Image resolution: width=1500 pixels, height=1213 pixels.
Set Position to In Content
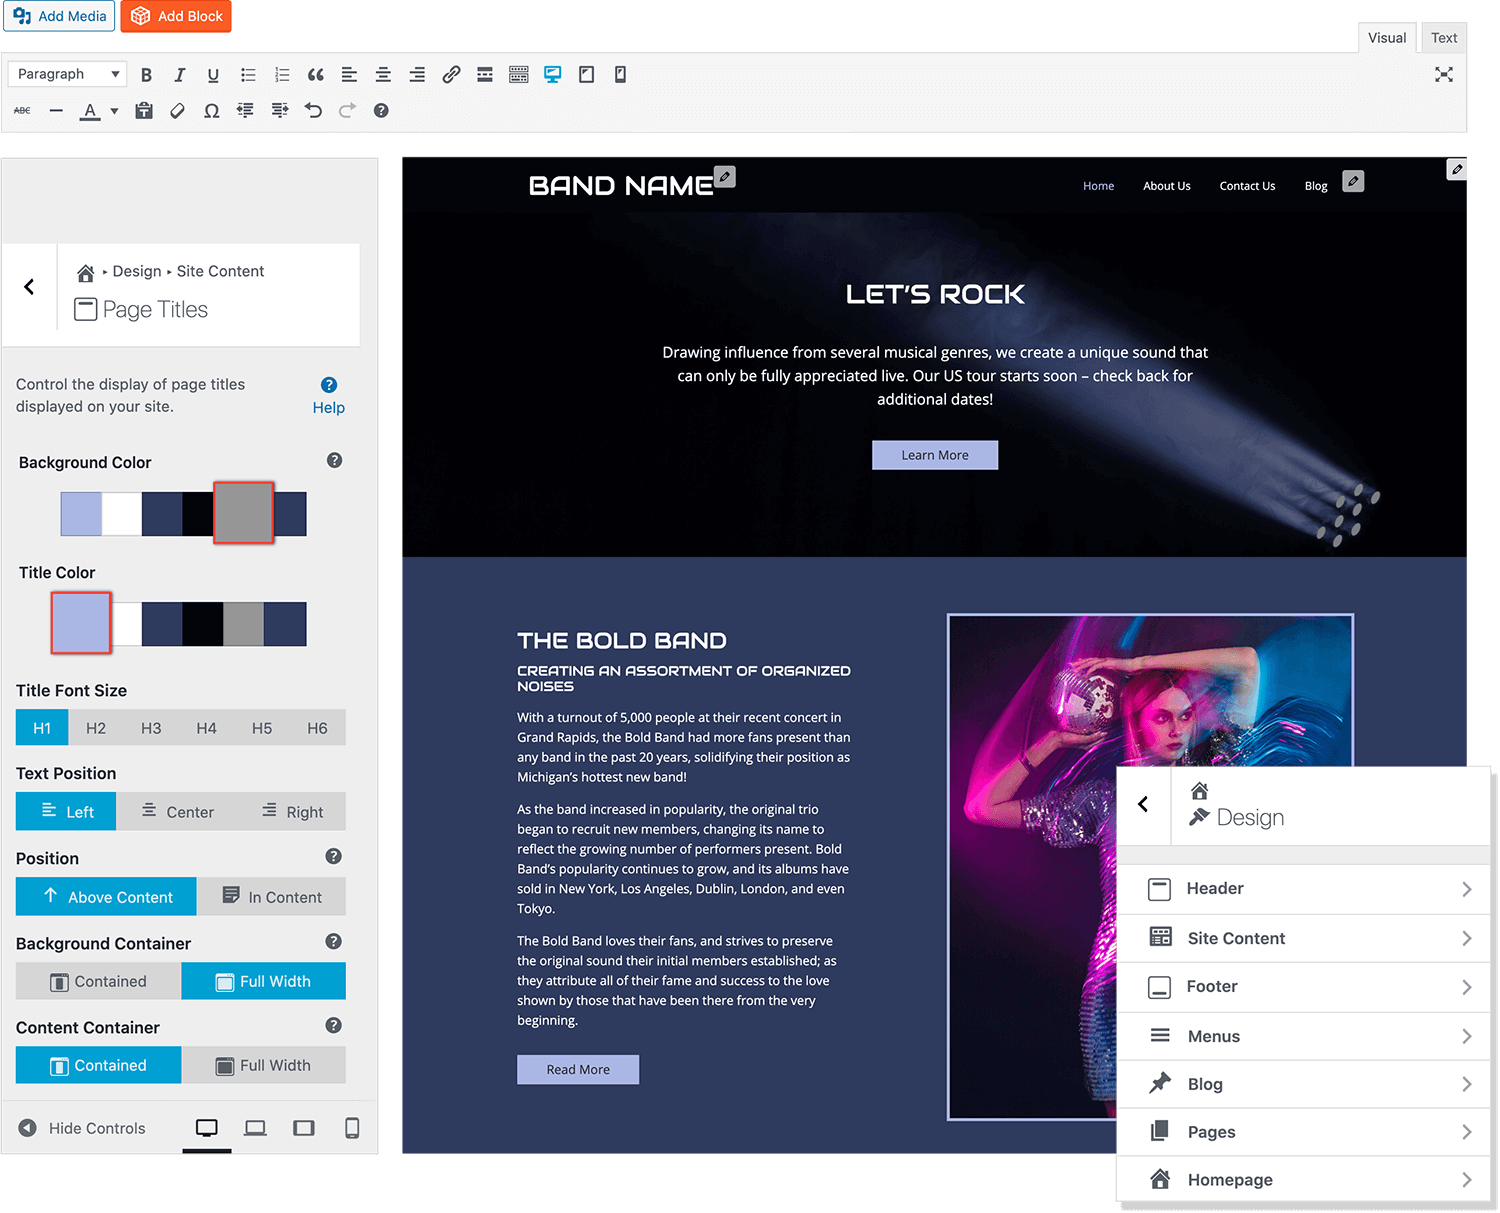(x=271, y=897)
